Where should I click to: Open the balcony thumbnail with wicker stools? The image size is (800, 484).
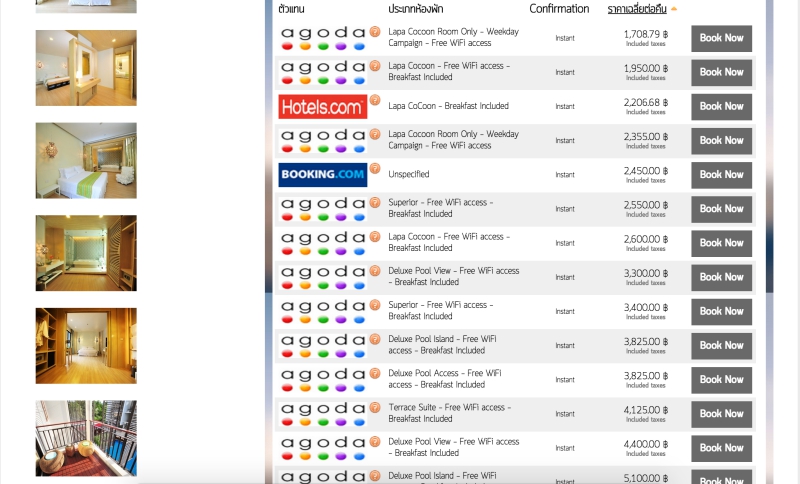[86, 438]
